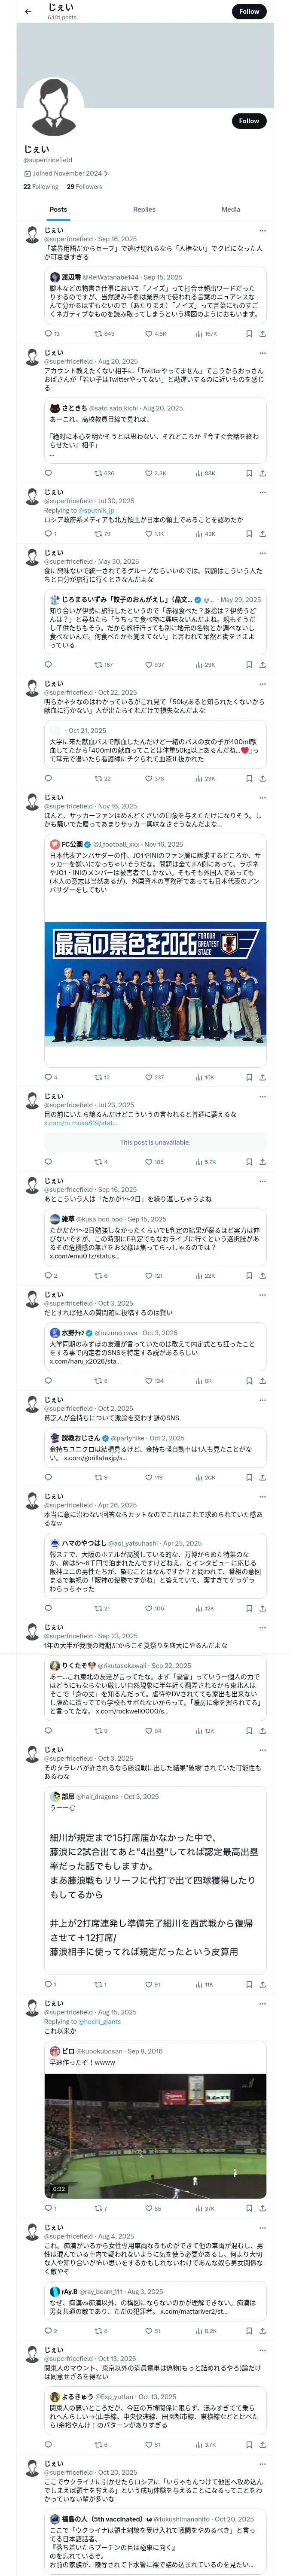Click the Follow button in the top header
The height and width of the screenshot is (2576, 290).
249,11
